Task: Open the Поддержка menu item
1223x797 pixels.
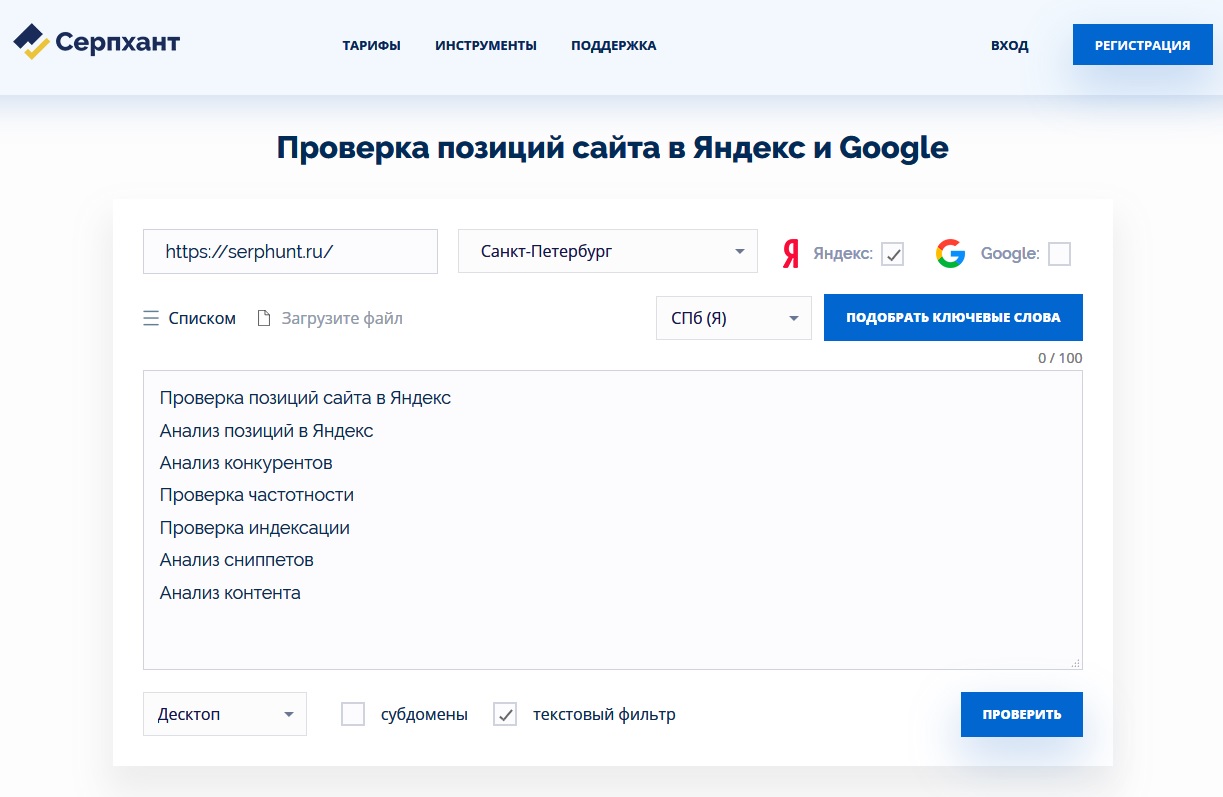Action: (x=614, y=45)
